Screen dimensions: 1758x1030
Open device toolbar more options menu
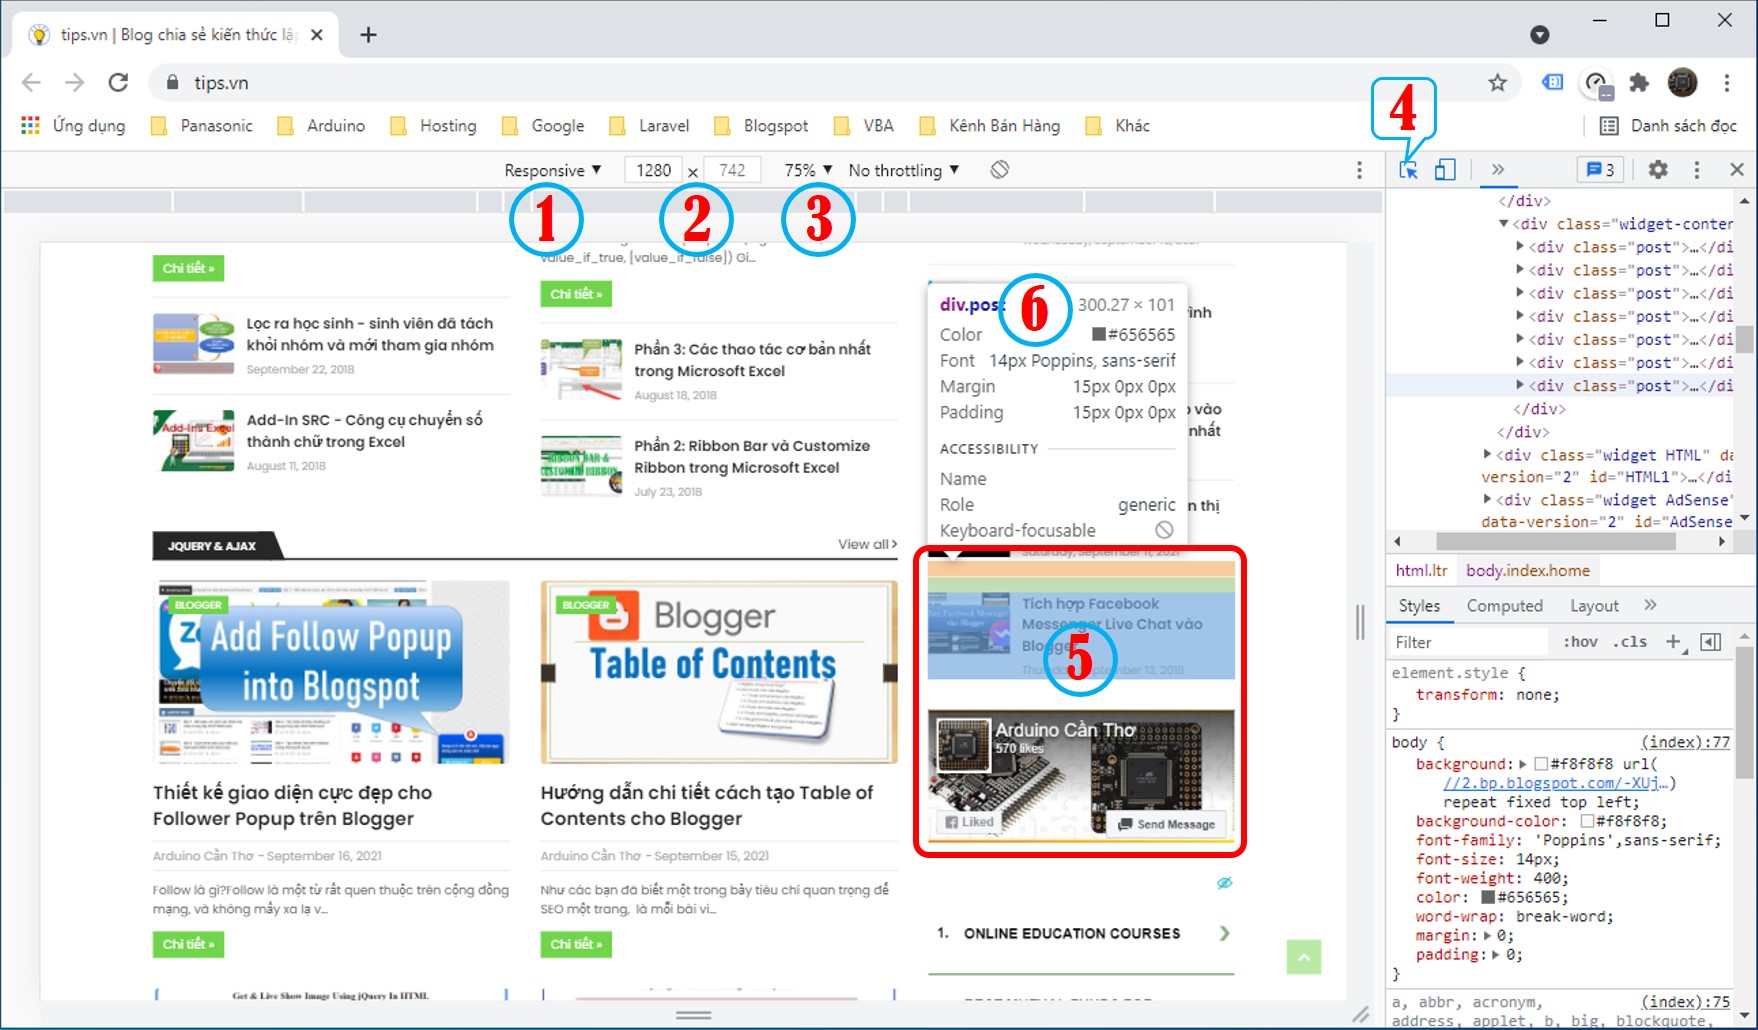pos(1359,170)
